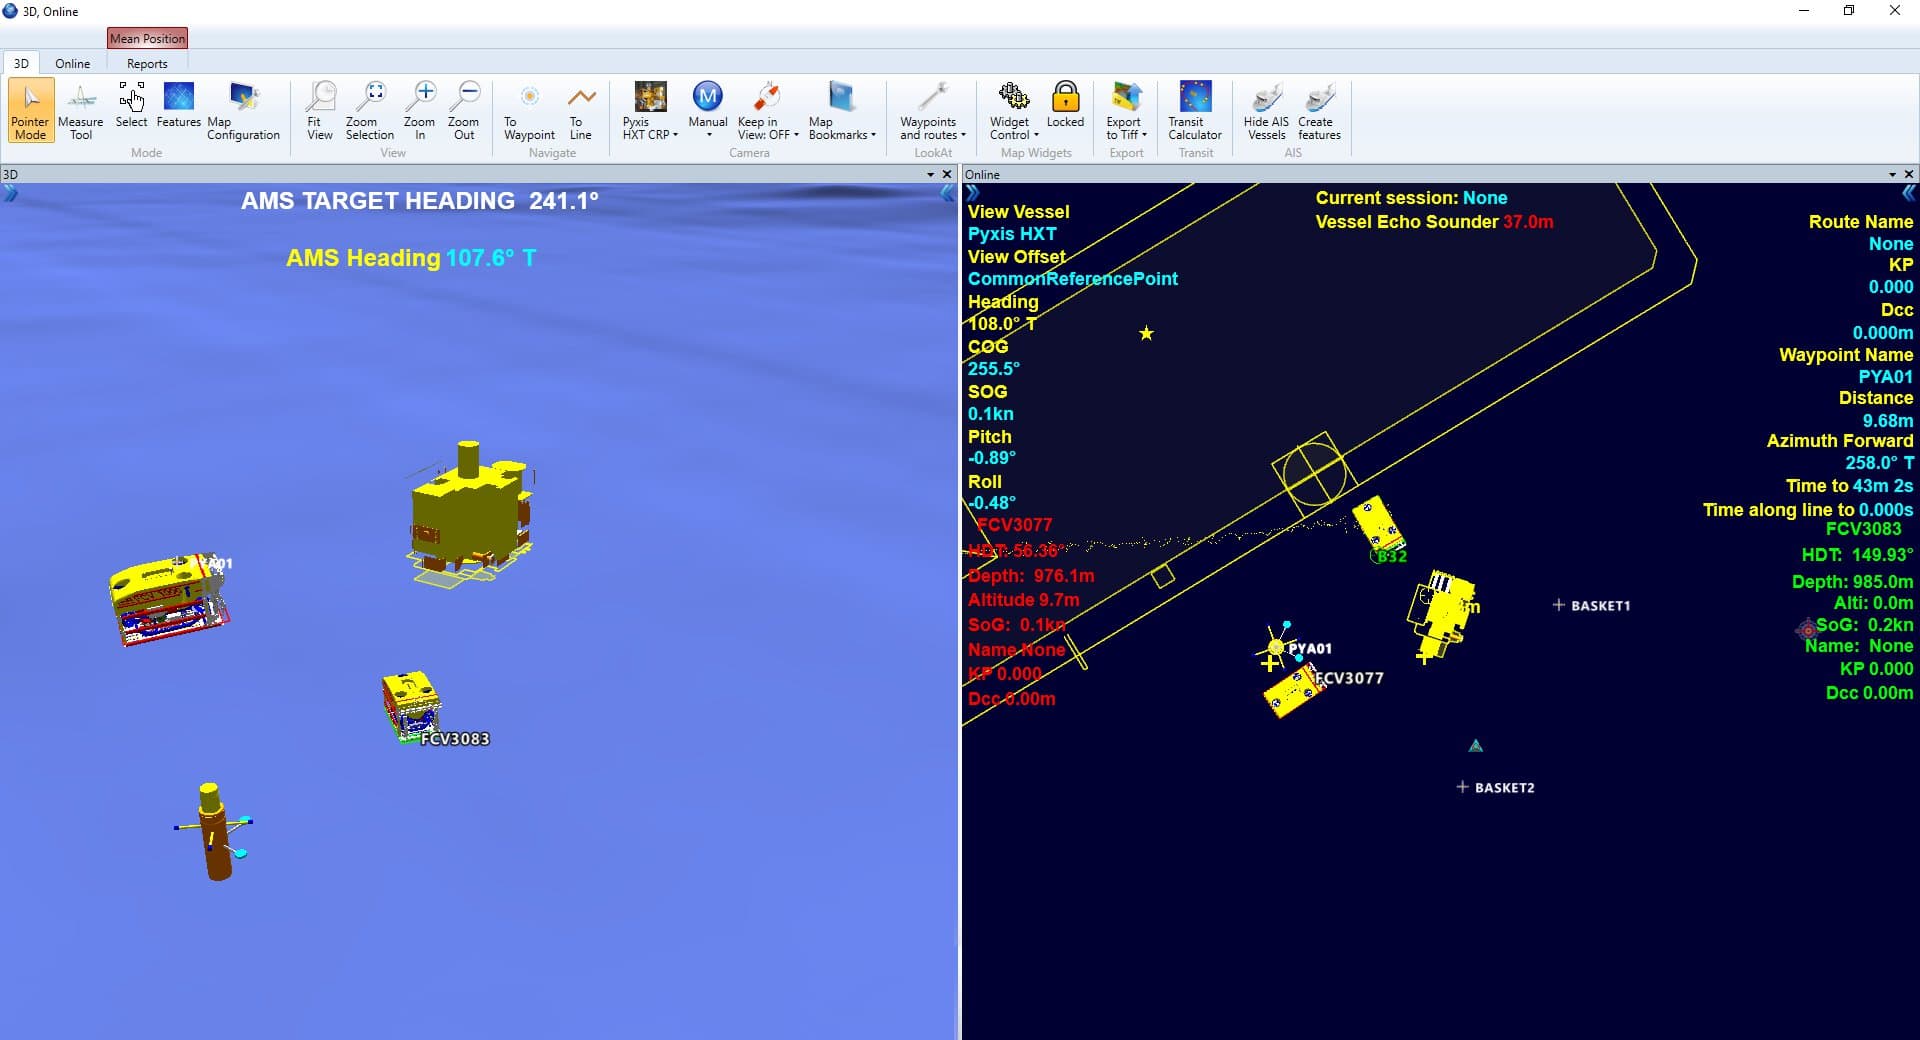Screen dimensions: 1920x1040
Task: Toggle Pointer Mode on
Action: coord(30,110)
